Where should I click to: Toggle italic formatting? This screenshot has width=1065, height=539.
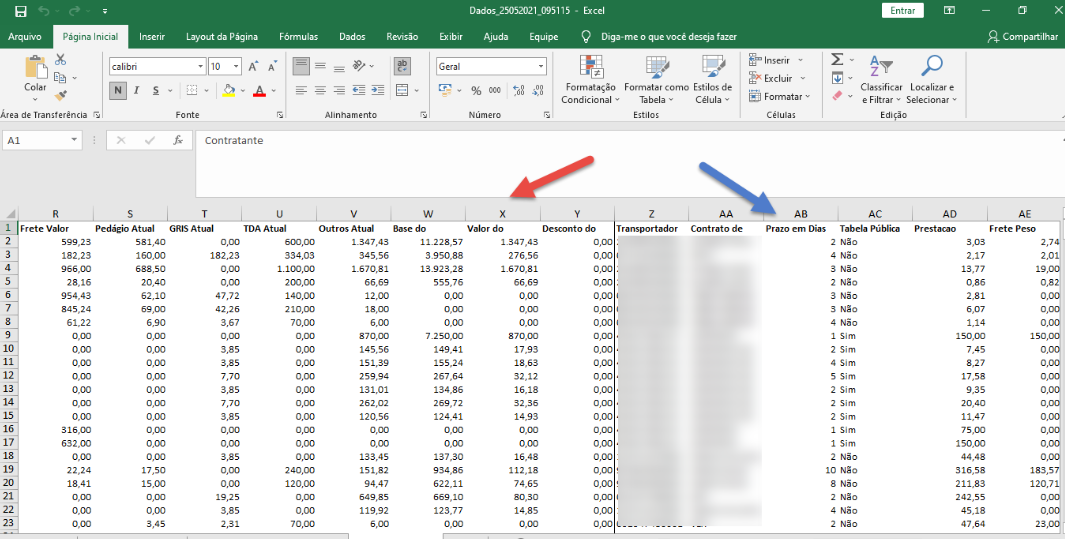[x=137, y=90]
